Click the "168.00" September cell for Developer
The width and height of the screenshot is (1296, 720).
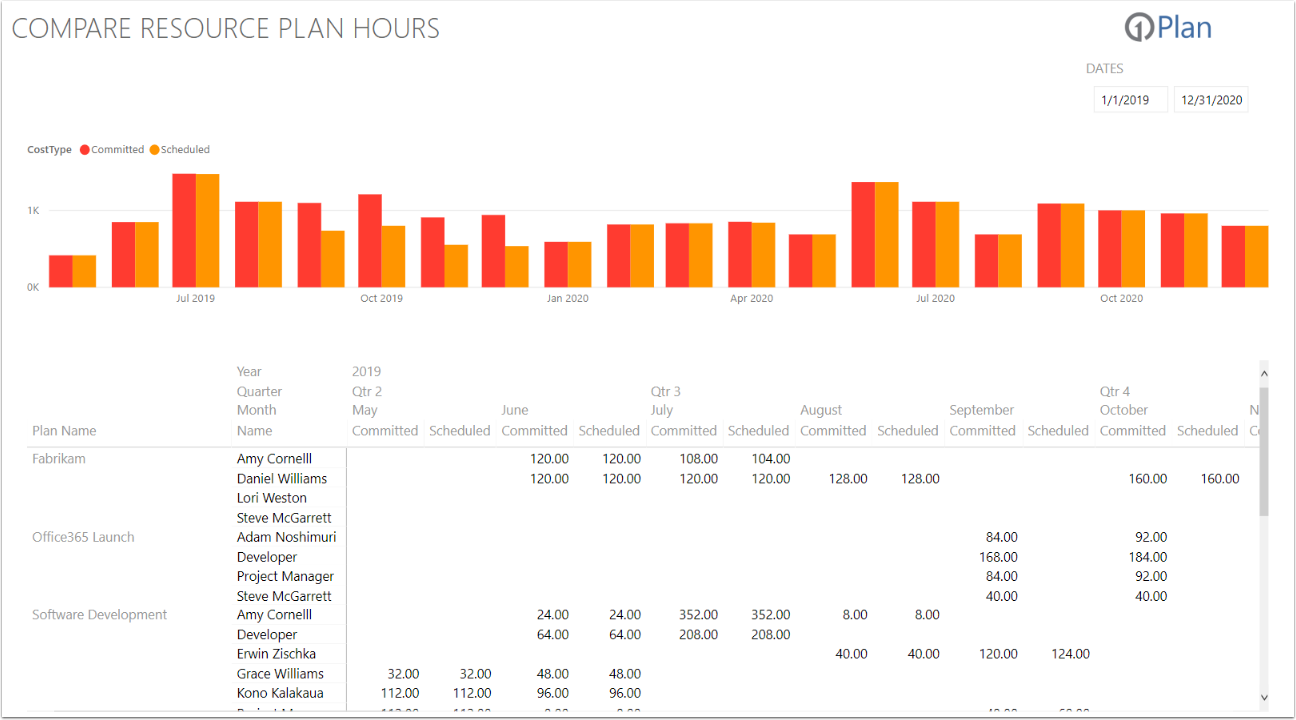coord(998,557)
